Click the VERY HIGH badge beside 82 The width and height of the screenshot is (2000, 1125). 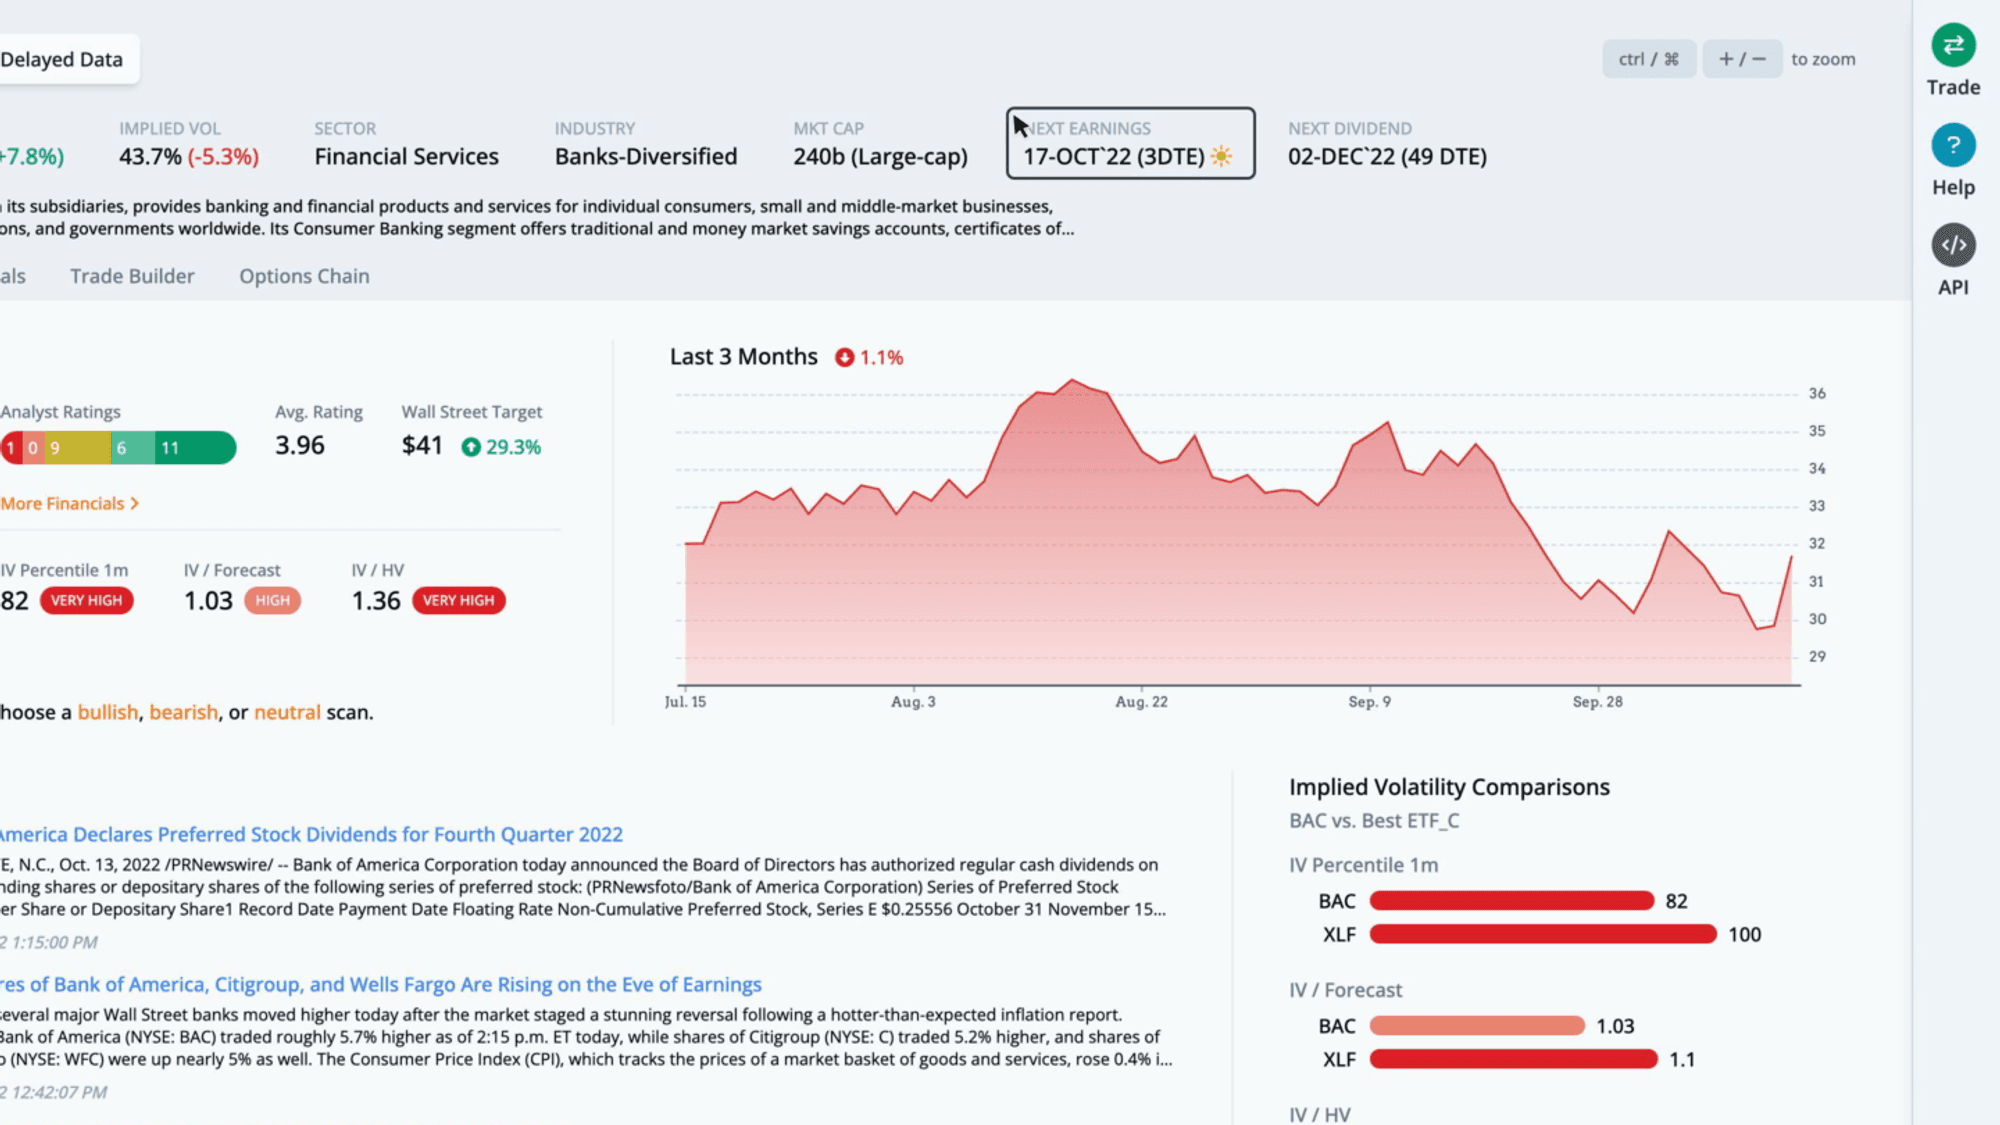click(x=86, y=600)
